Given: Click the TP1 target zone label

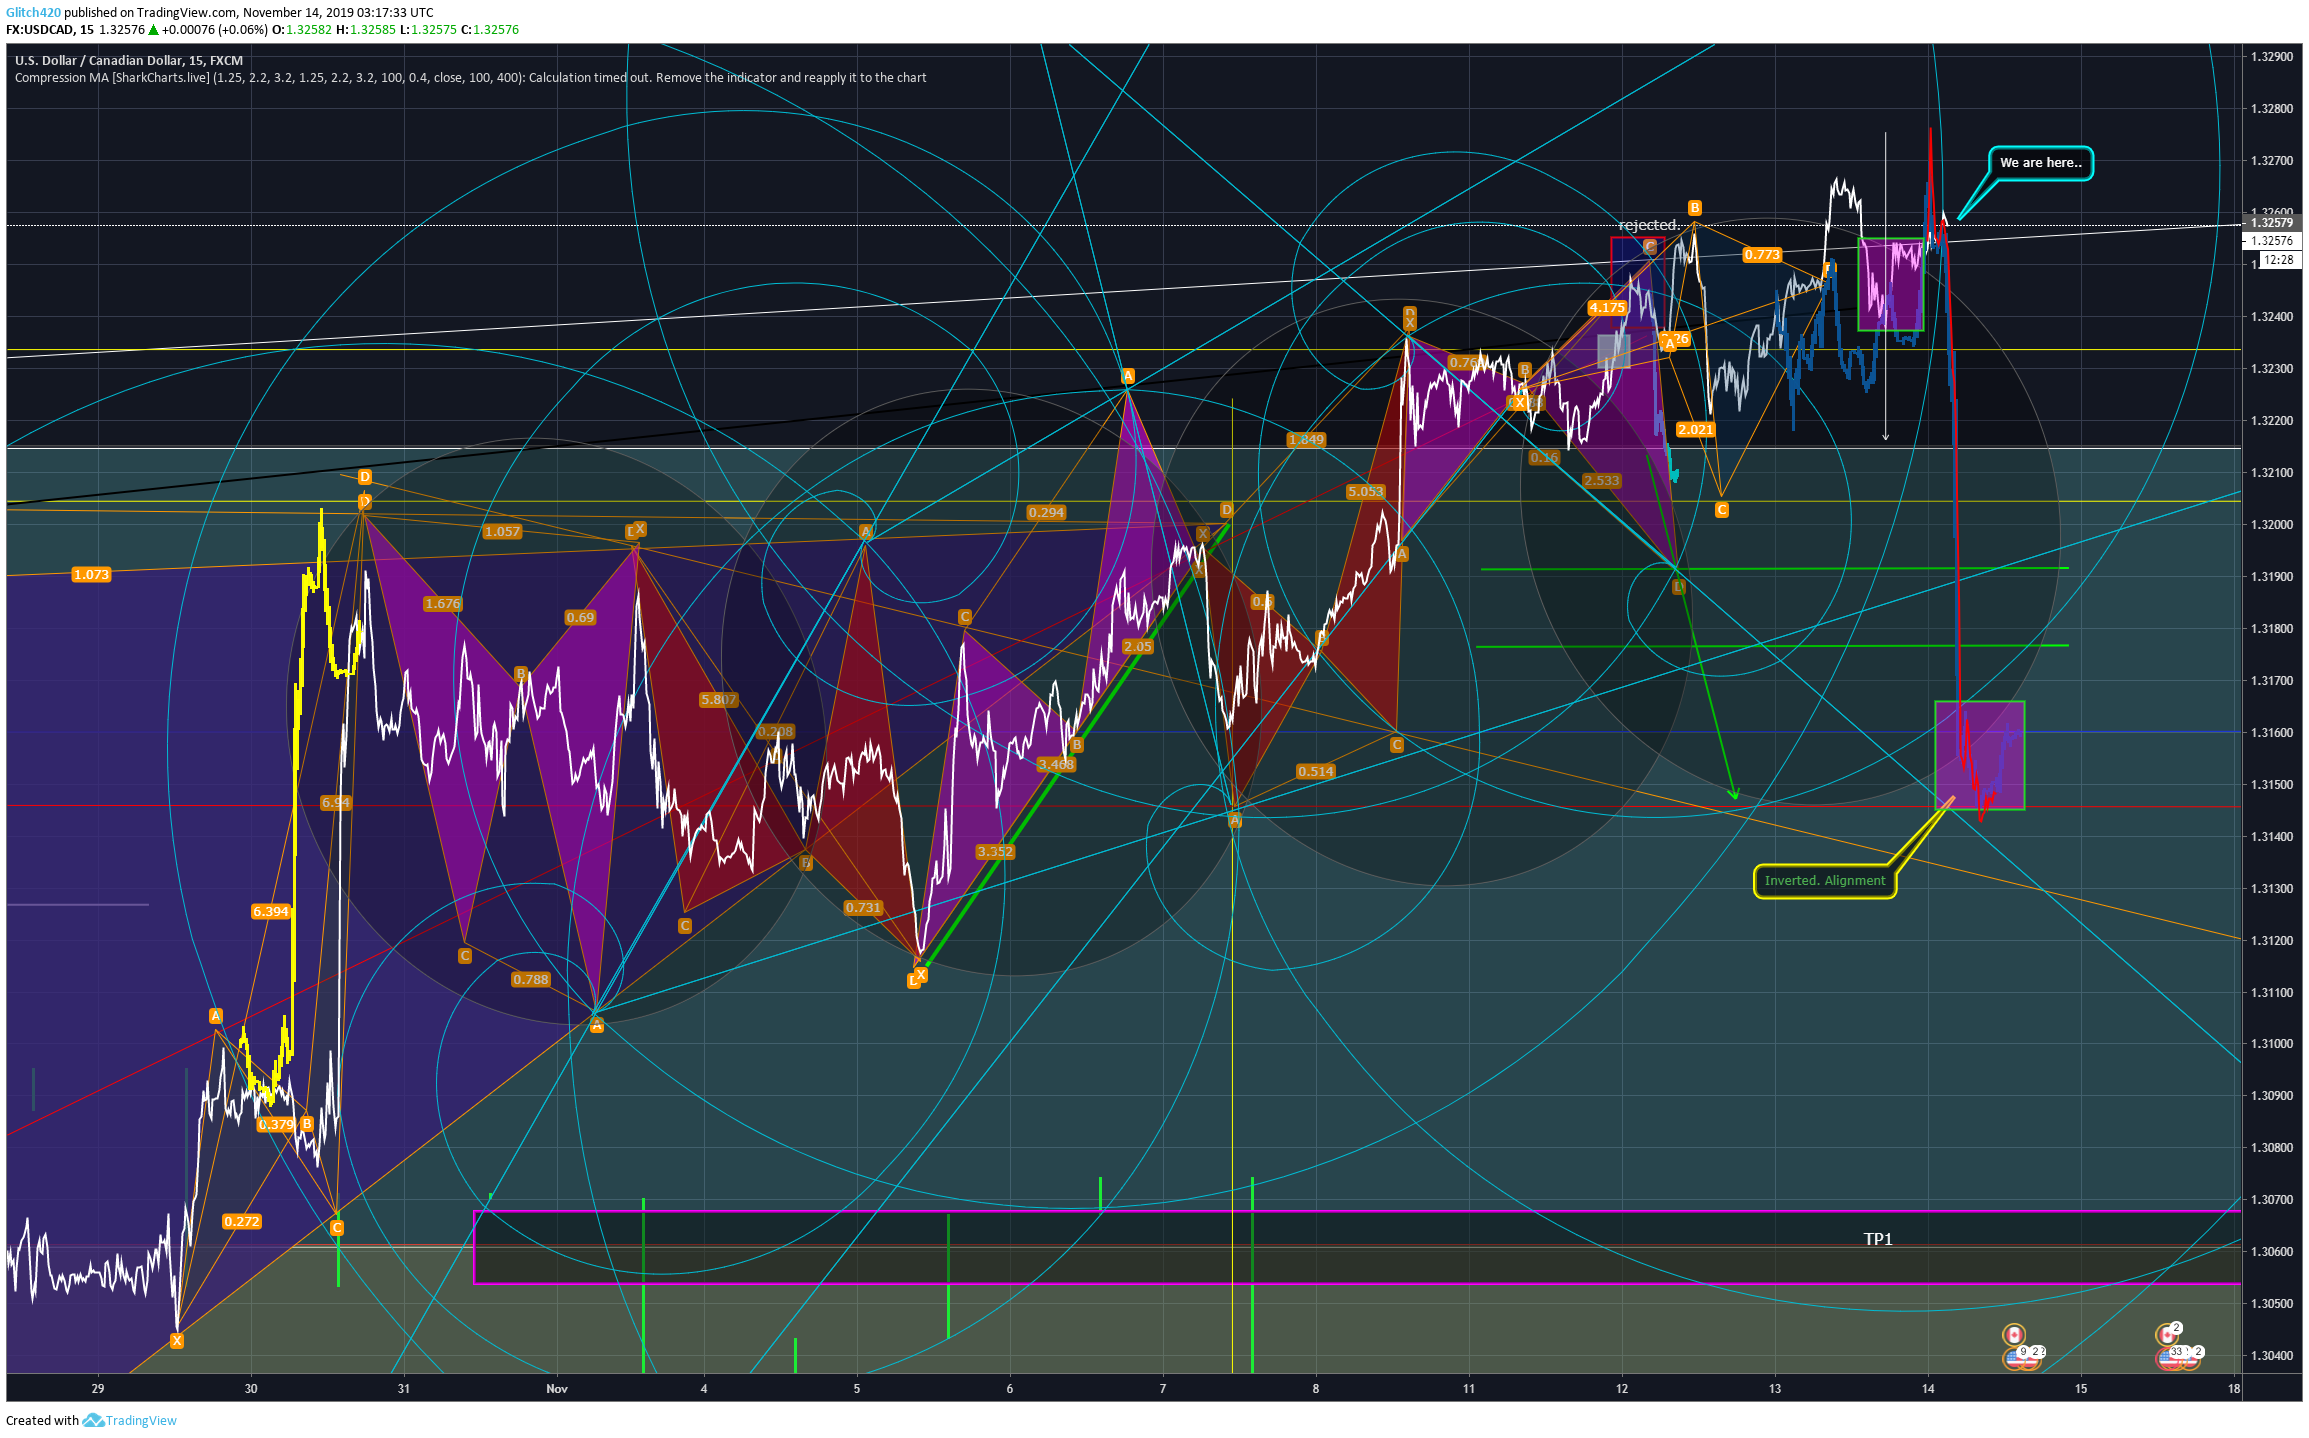Looking at the screenshot, I should pyautogui.click(x=1878, y=1239).
